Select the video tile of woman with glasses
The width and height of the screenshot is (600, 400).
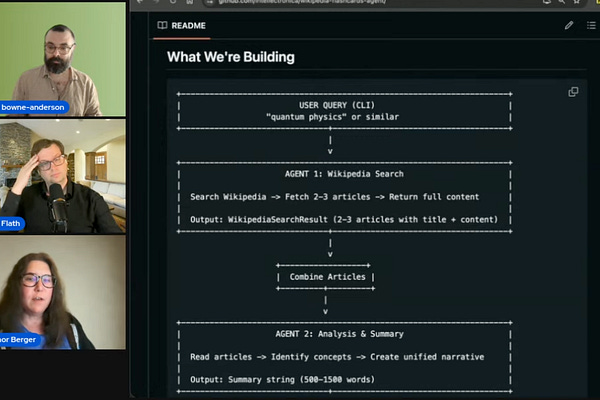tap(63, 292)
